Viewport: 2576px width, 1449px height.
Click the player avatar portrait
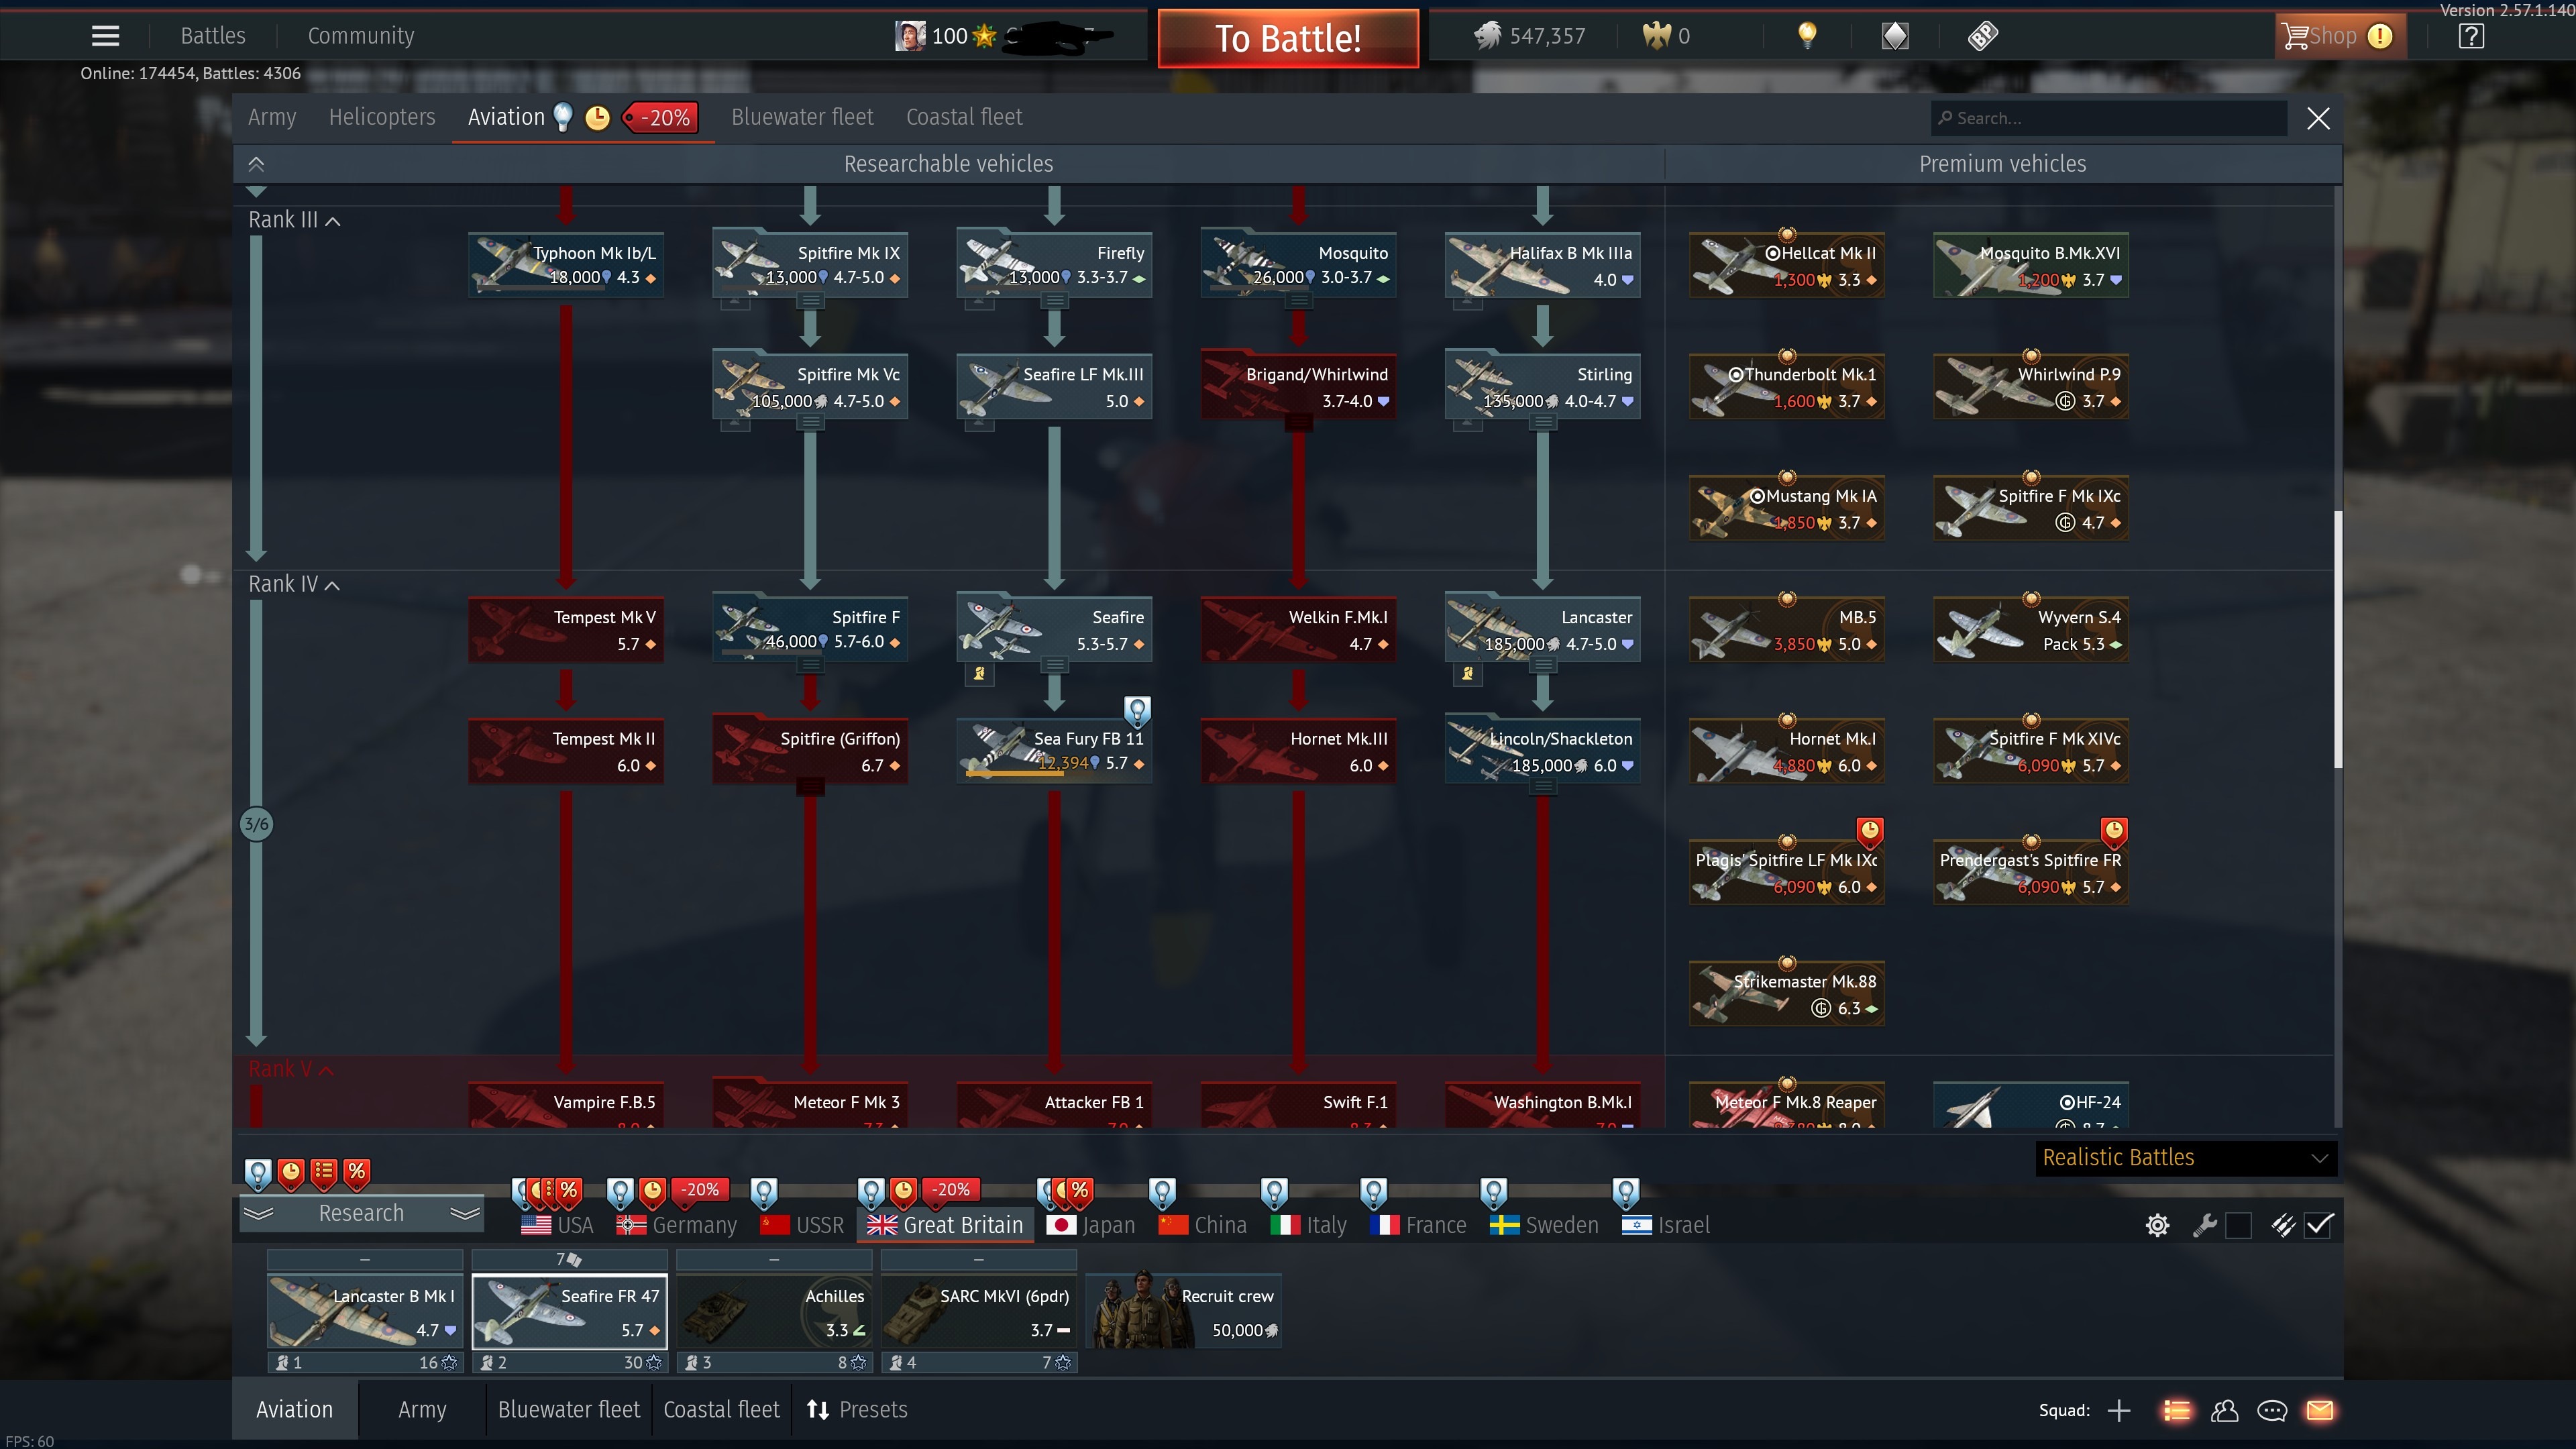coord(909,36)
